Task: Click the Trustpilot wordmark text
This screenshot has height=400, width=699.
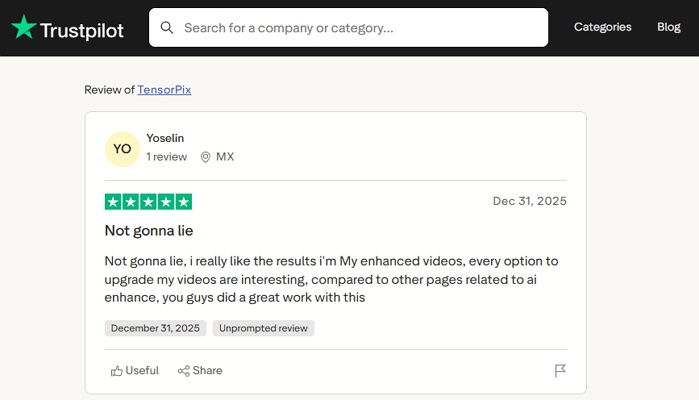Action: point(82,30)
